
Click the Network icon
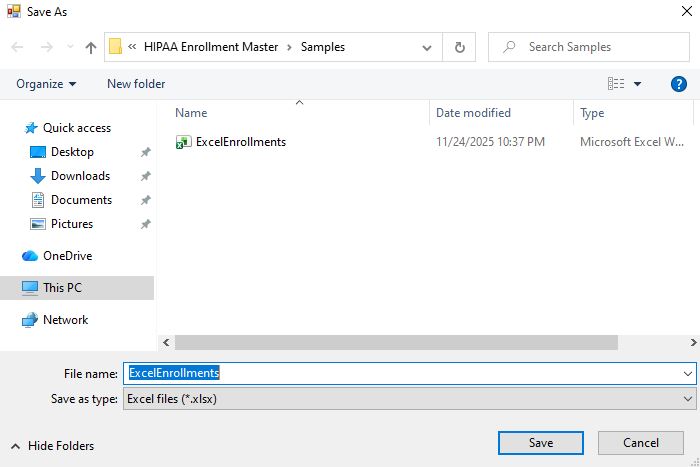pyautogui.click(x=30, y=320)
